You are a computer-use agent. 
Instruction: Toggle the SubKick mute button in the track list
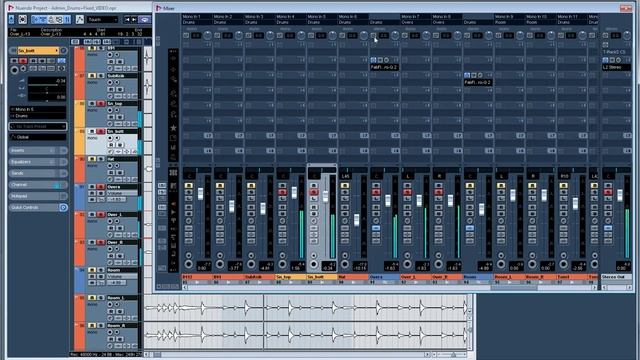tap(93, 76)
